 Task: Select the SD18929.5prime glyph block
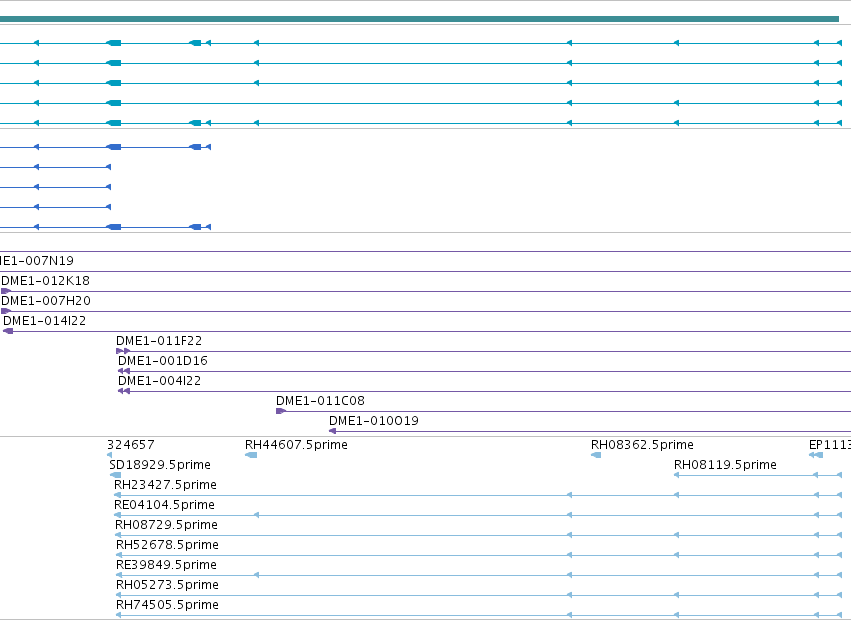point(115,475)
